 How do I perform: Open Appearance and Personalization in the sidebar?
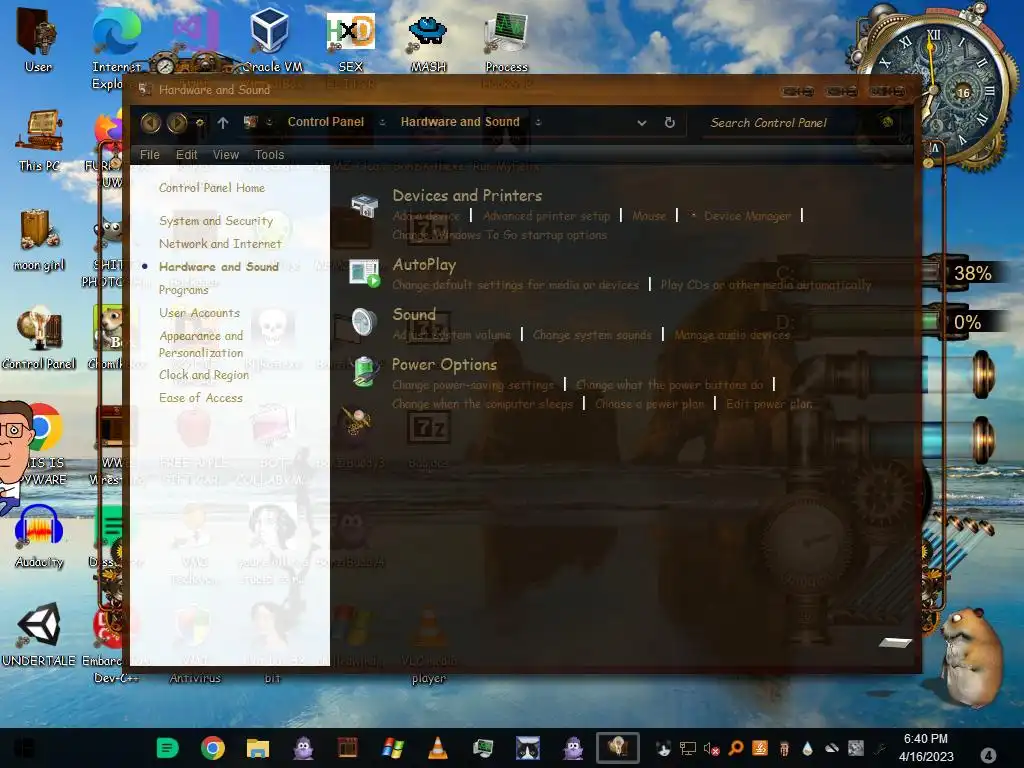pos(201,344)
